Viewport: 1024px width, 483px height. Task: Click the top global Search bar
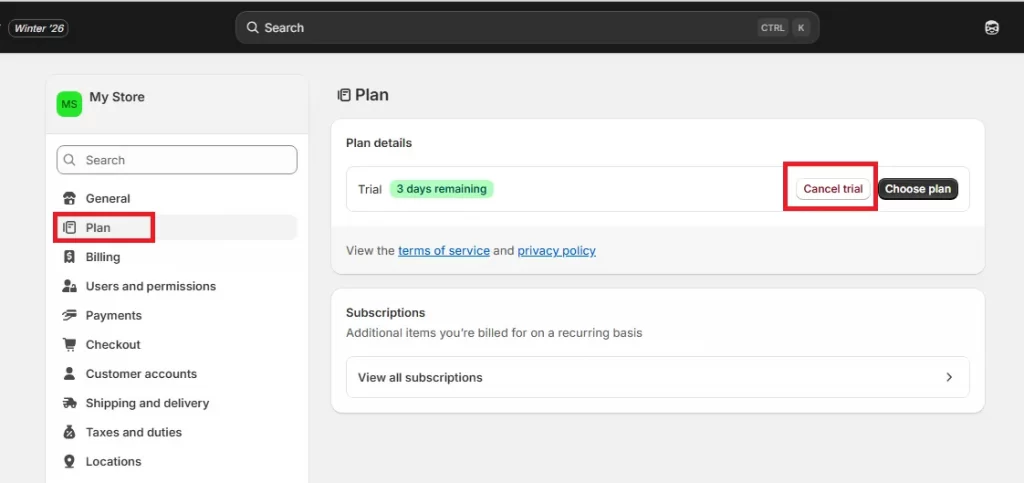click(500, 28)
